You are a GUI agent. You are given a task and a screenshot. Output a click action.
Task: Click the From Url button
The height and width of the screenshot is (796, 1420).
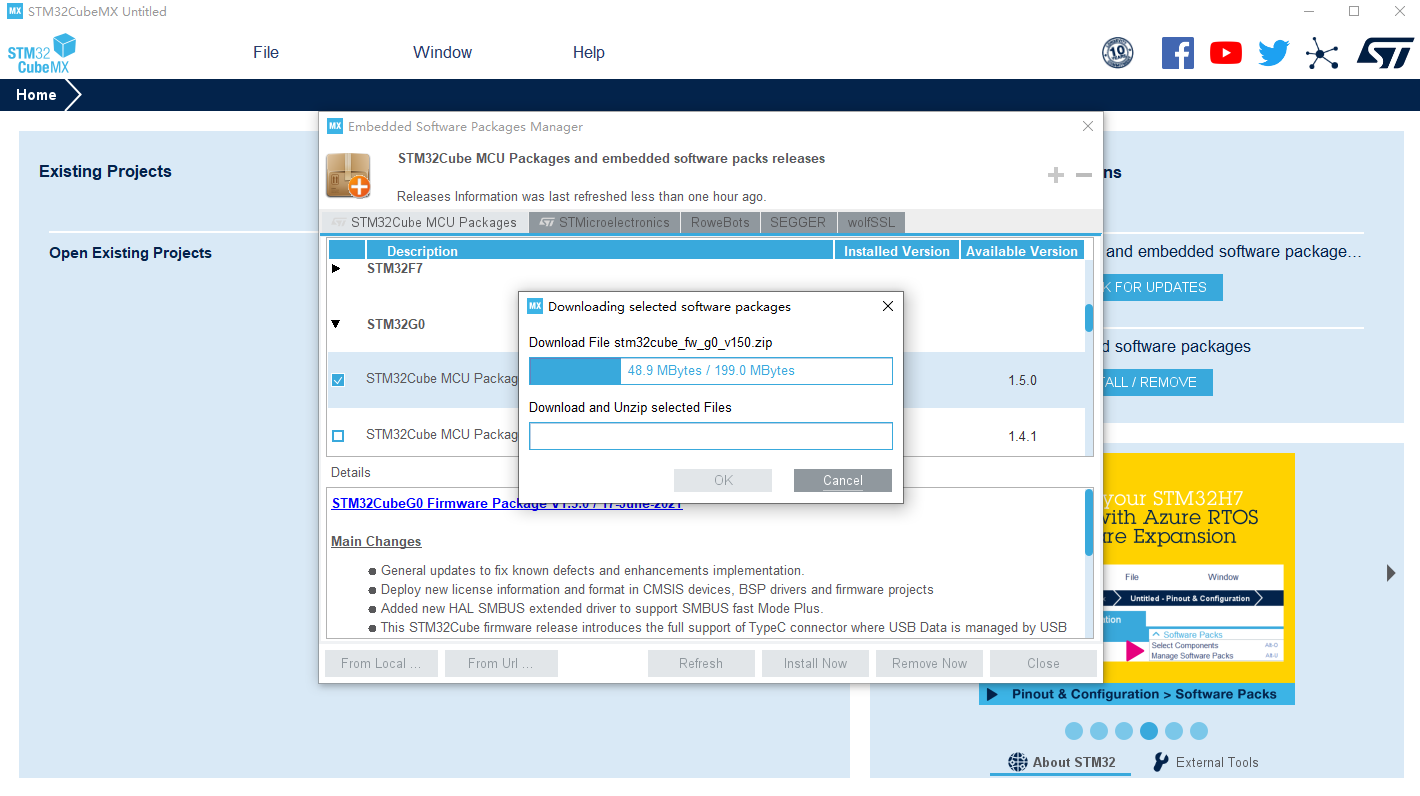tap(500, 663)
